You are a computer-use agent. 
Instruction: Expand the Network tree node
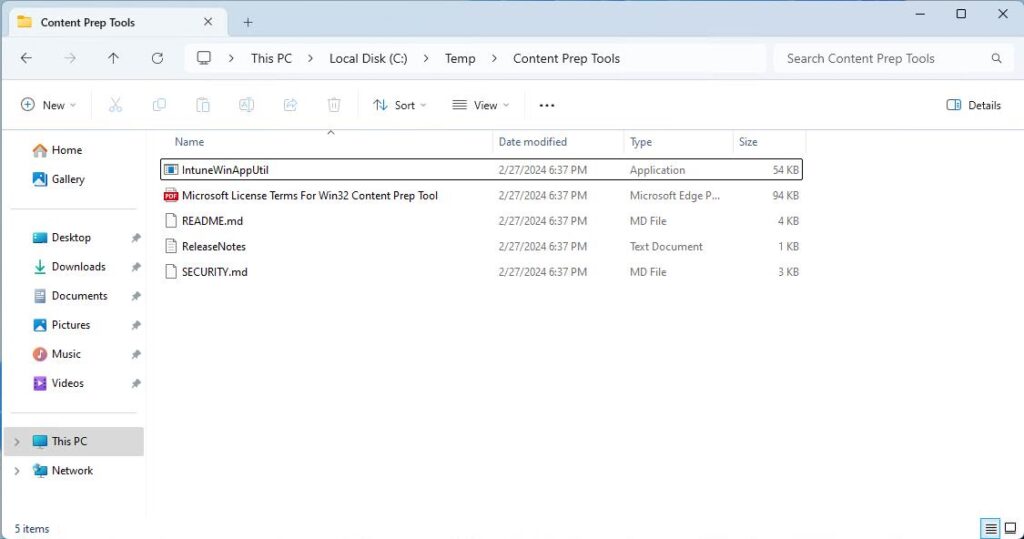(17, 470)
